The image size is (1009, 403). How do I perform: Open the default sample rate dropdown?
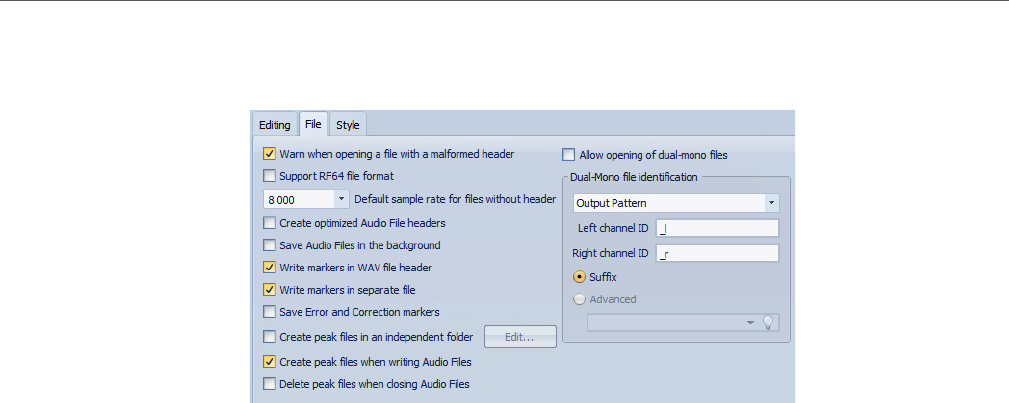click(x=341, y=199)
